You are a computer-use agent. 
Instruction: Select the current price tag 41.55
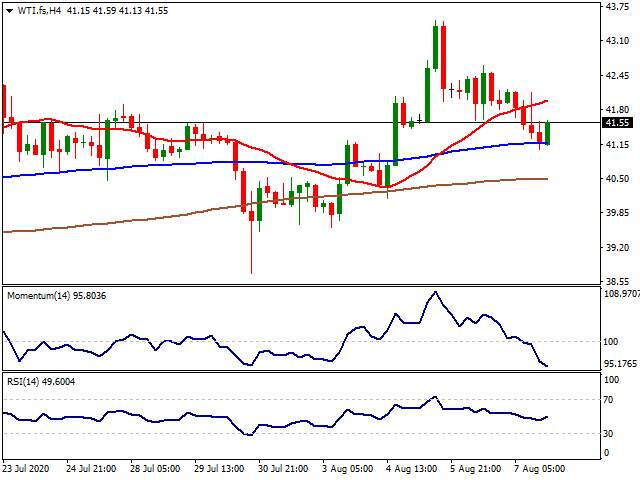tap(618, 122)
